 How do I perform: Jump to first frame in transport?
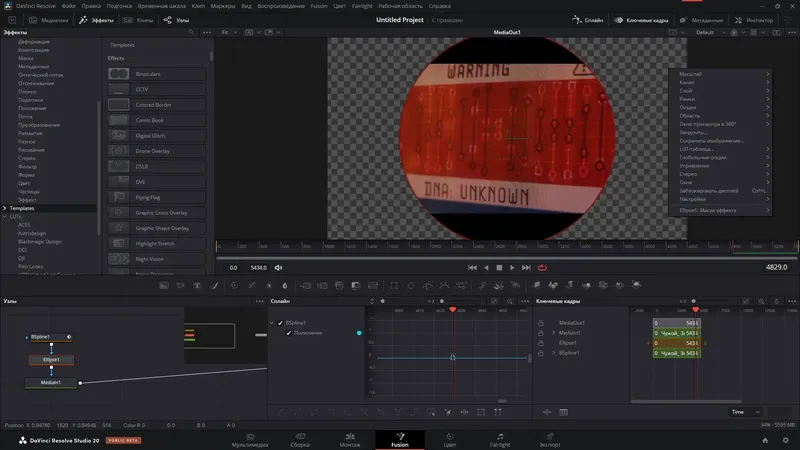(473, 267)
